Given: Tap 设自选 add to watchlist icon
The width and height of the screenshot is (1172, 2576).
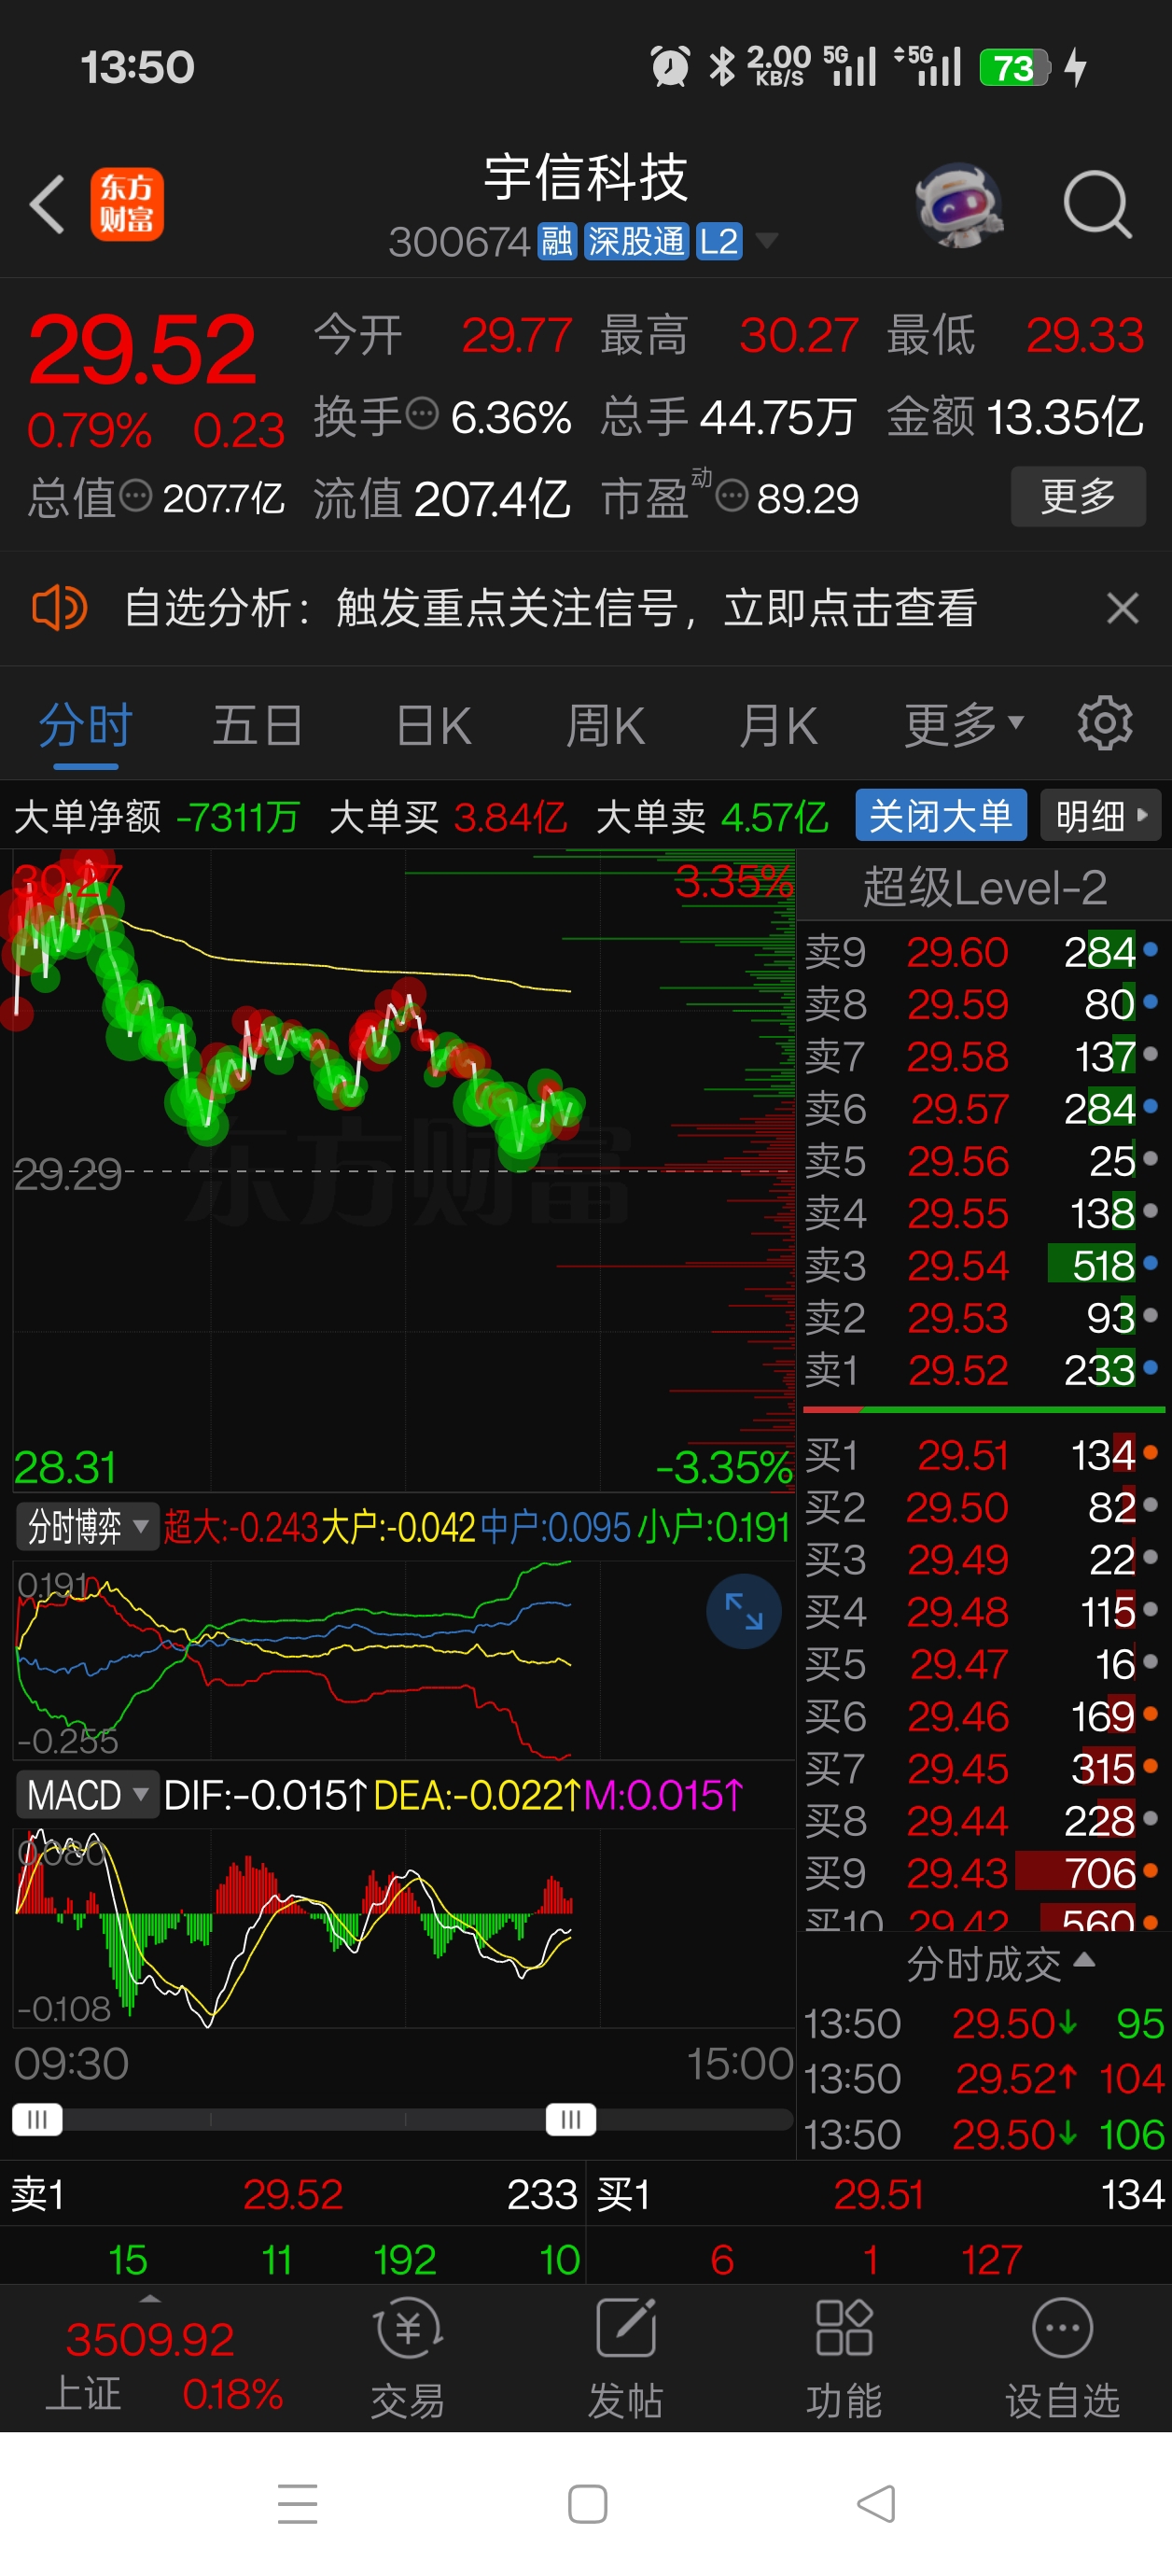Looking at the screenshot, I should click(x=1062, y=2359).
